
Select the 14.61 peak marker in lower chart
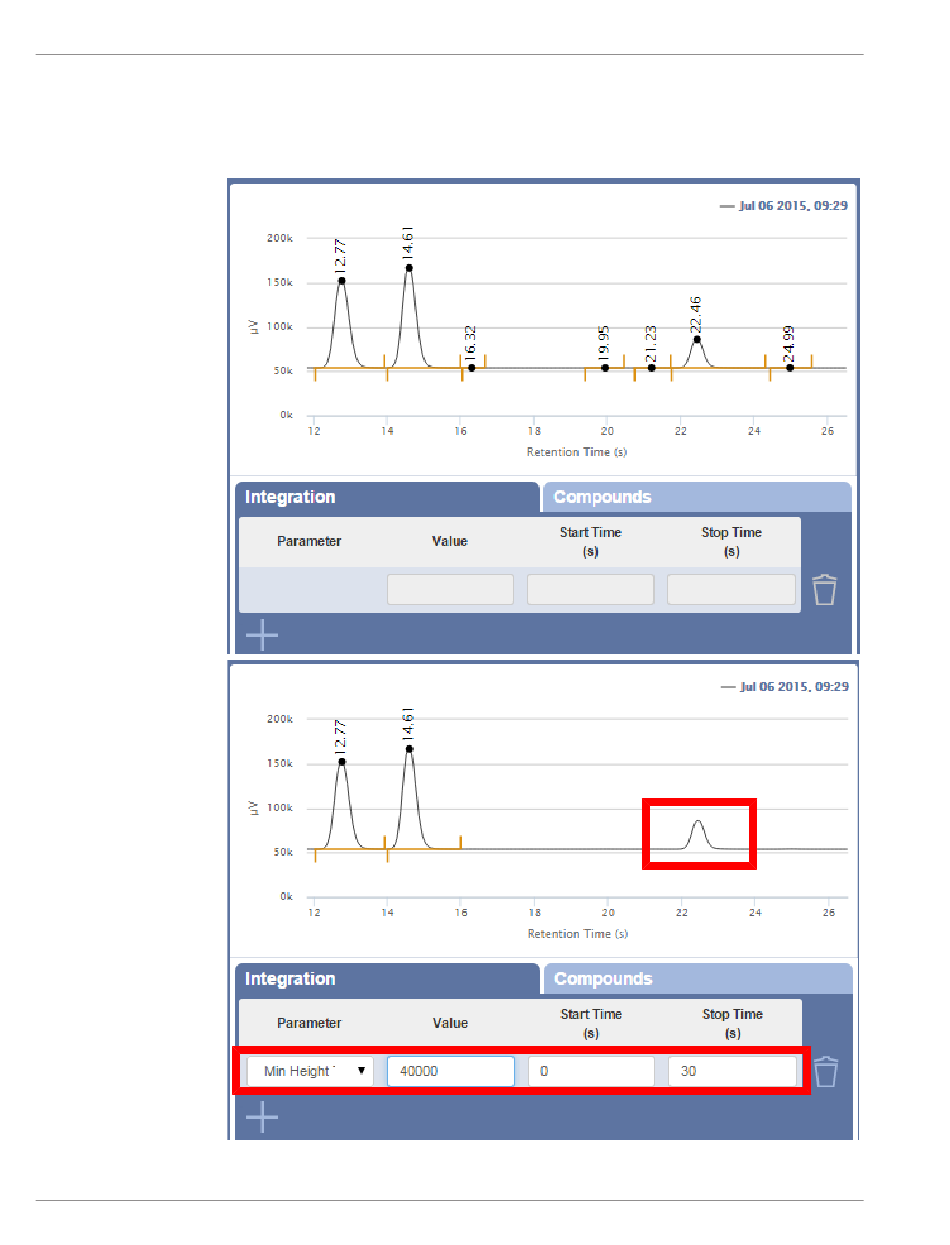pyautogui.click(x=409, y=748)
